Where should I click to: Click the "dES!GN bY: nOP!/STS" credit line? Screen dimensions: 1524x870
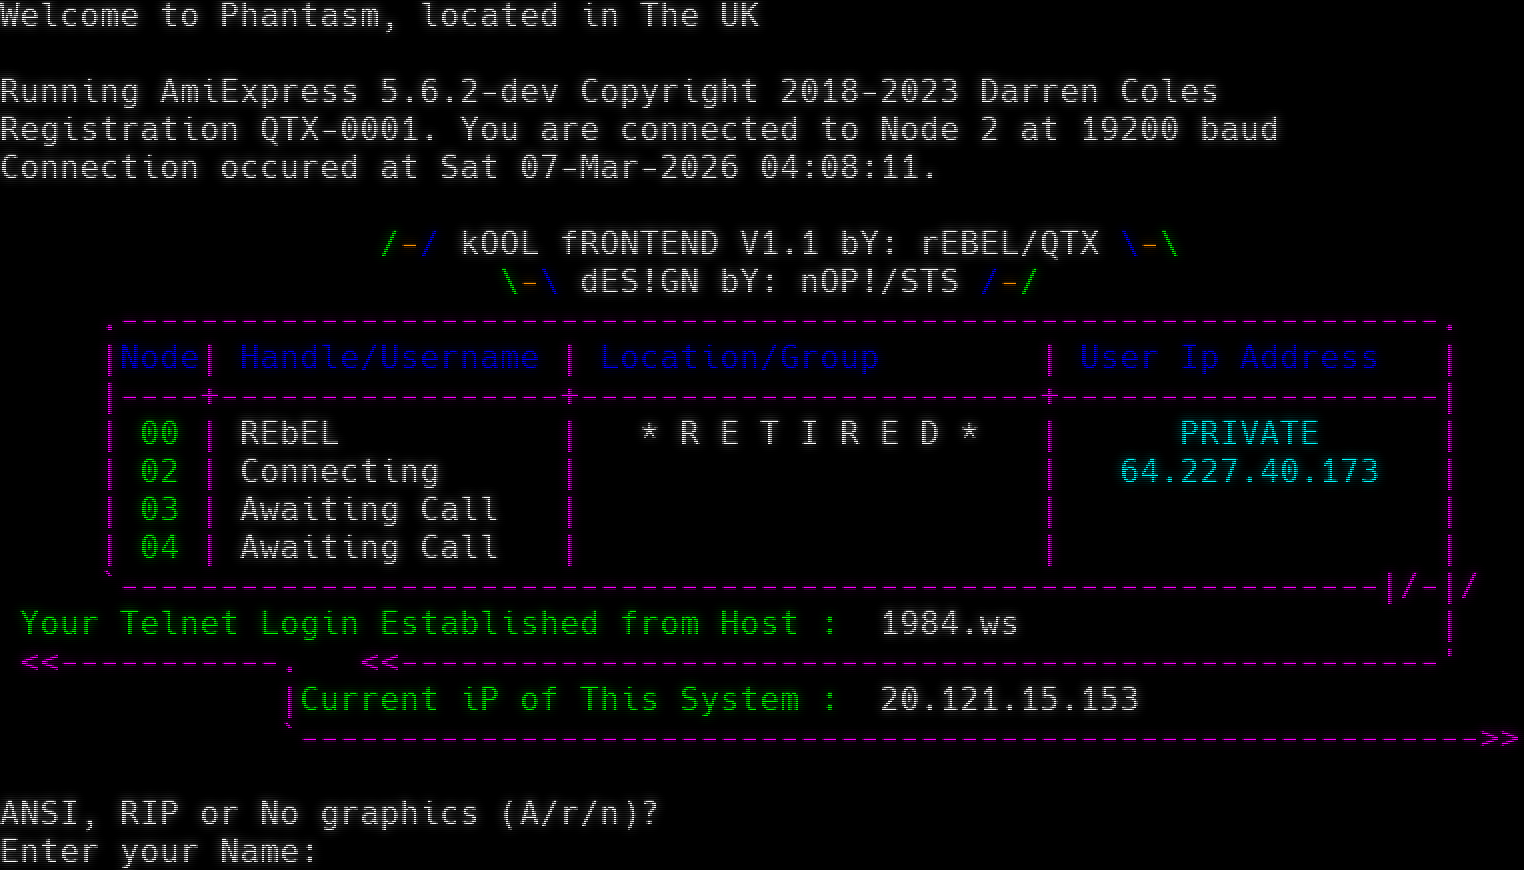[x=768, y=281]
